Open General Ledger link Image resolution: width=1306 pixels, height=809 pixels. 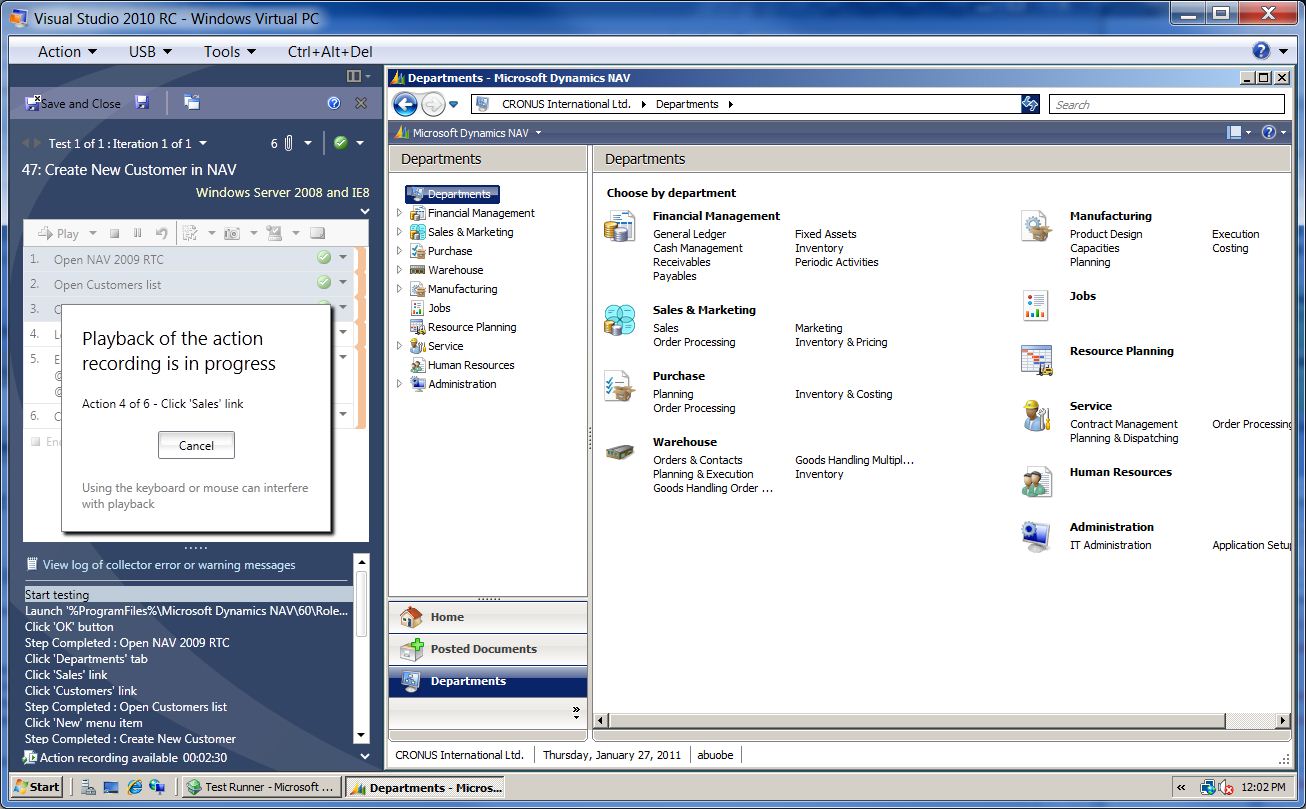(x=690, y=234)
